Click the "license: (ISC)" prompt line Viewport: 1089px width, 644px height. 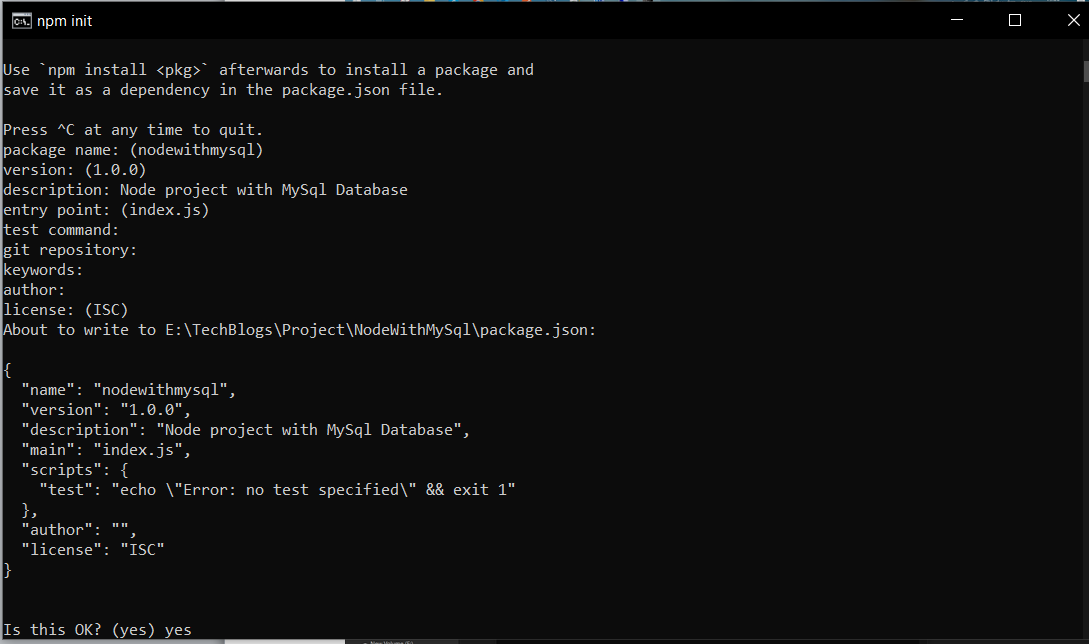[66, 310]
